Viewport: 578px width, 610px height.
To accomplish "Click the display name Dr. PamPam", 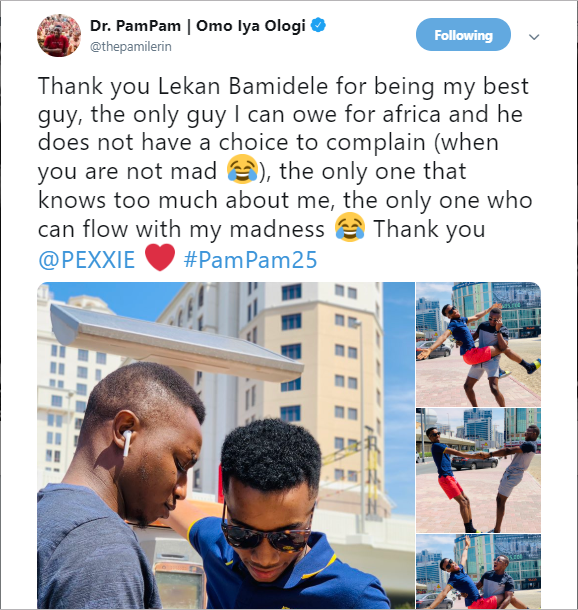I will point(135,26).
